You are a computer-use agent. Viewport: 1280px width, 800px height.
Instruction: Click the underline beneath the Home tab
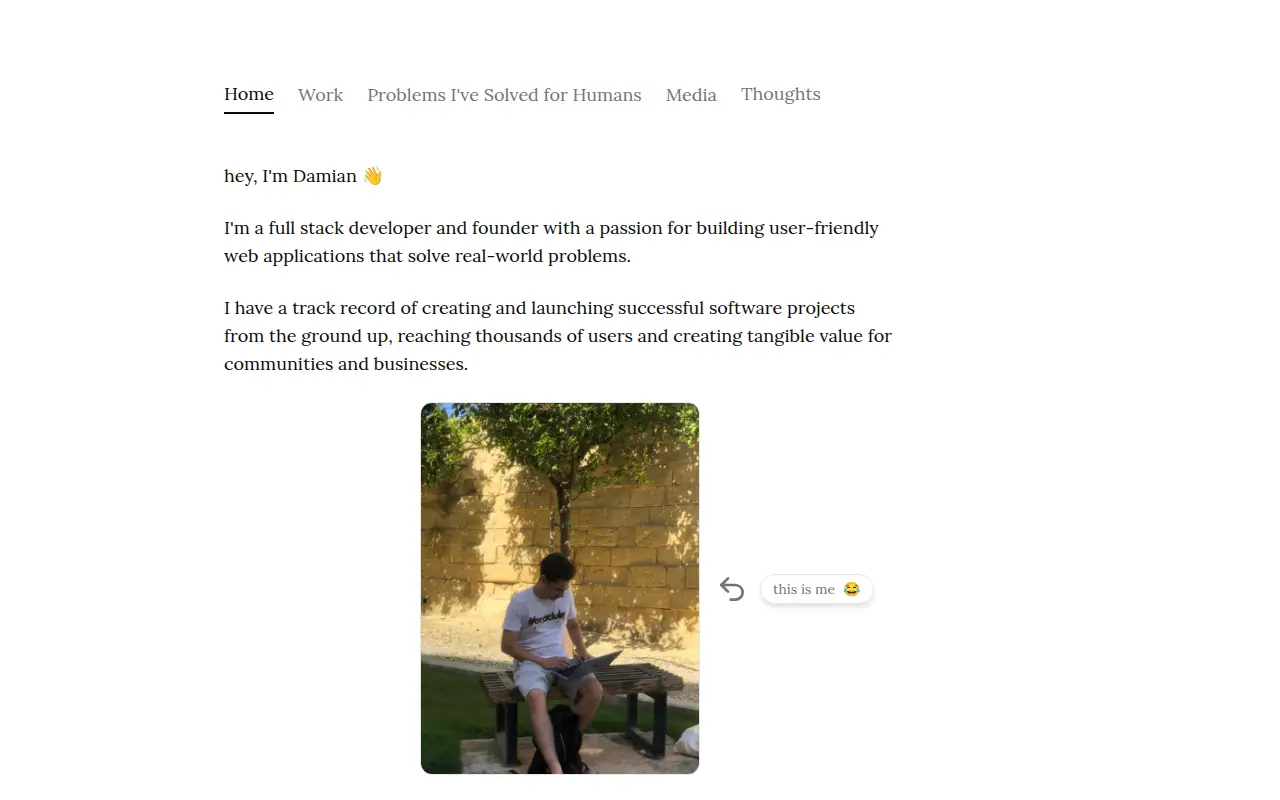tap(249, 112)
